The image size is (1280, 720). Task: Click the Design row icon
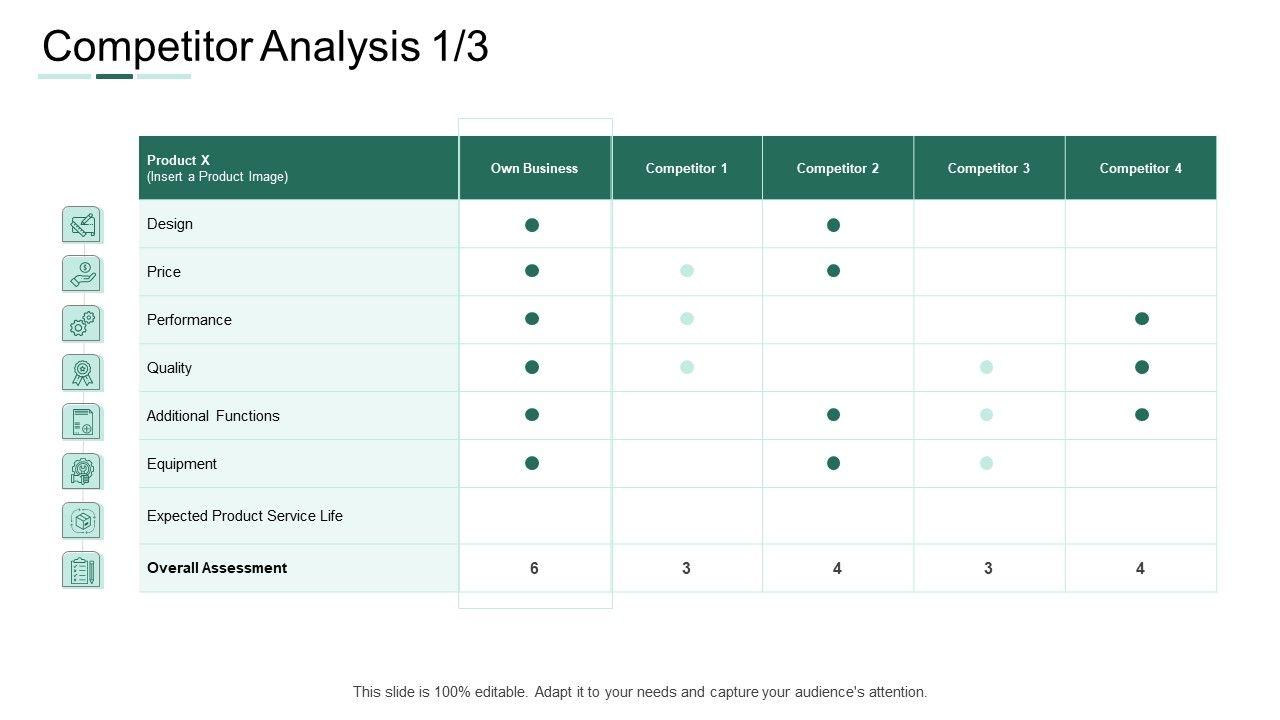[x=82, y=225]
